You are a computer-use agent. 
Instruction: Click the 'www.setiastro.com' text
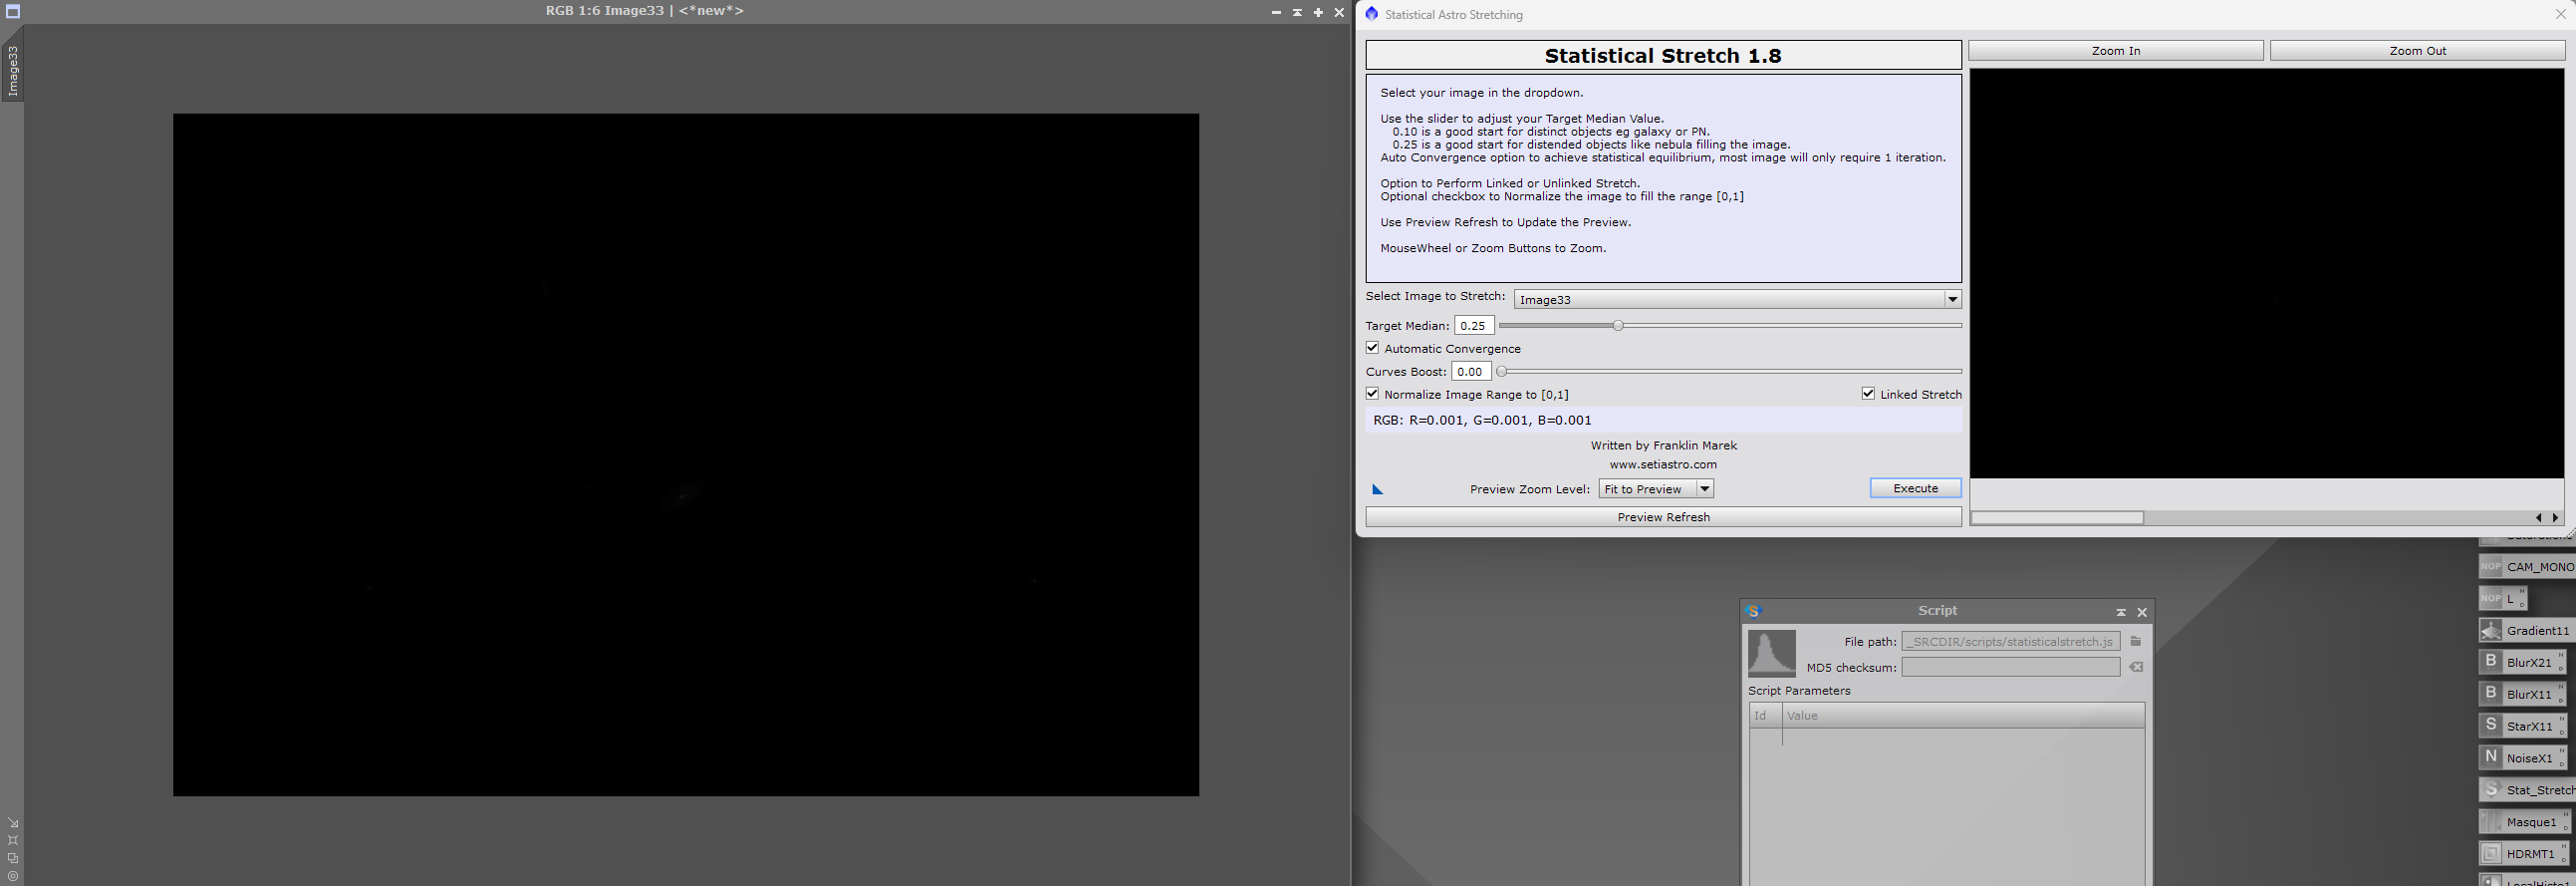pos(1663,464)
